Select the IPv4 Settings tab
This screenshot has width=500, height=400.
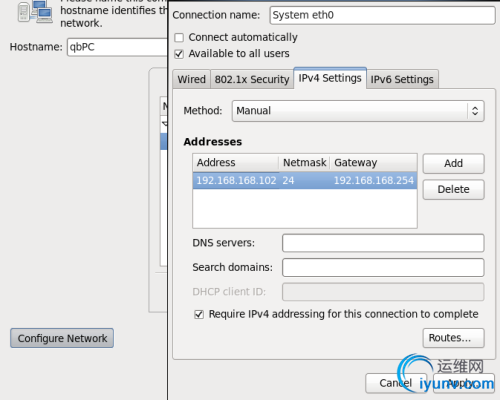(x=330, y=78)
